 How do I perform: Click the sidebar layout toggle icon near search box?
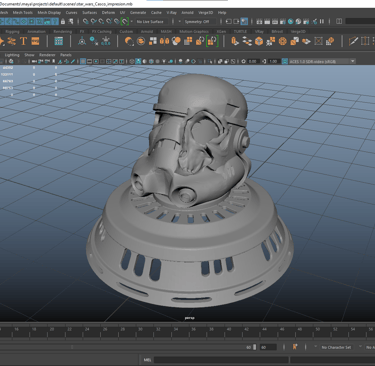339,21
